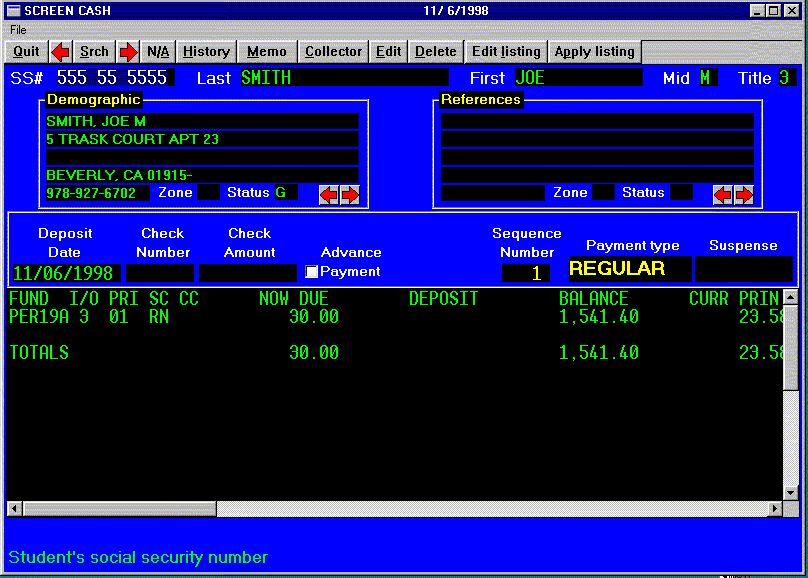Click the Sequence Number field

tap(526, 273)
